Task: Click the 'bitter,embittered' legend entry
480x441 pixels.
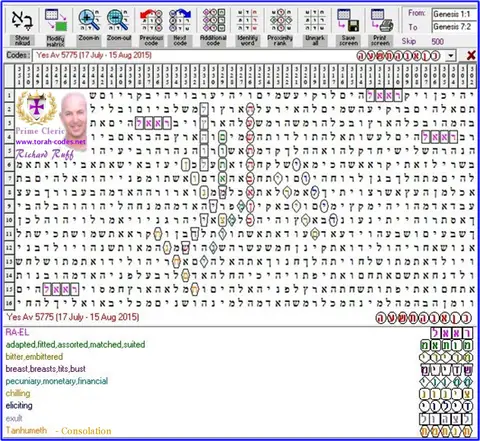Action: [x=34, y=357]
